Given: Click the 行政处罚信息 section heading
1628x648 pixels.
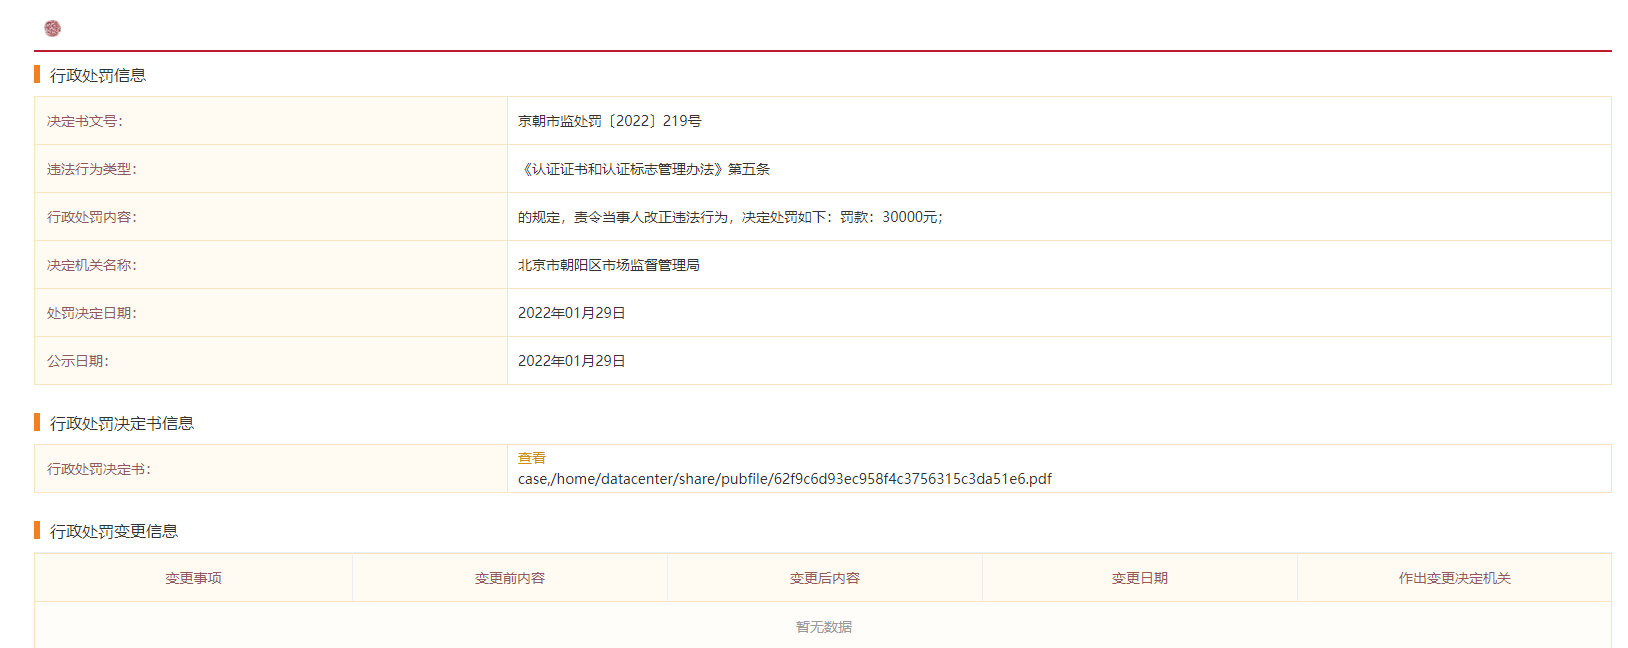Looking at the screenshot, I should click(x=98, y=75).
